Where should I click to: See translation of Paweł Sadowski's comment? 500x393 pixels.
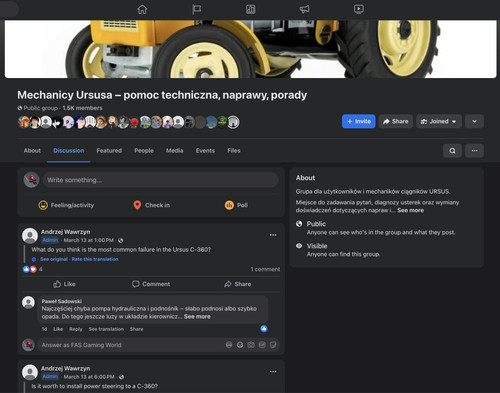coord(106,329)
